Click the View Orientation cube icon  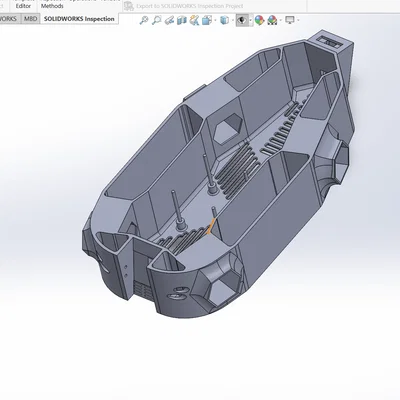click(x=207, y=20)
